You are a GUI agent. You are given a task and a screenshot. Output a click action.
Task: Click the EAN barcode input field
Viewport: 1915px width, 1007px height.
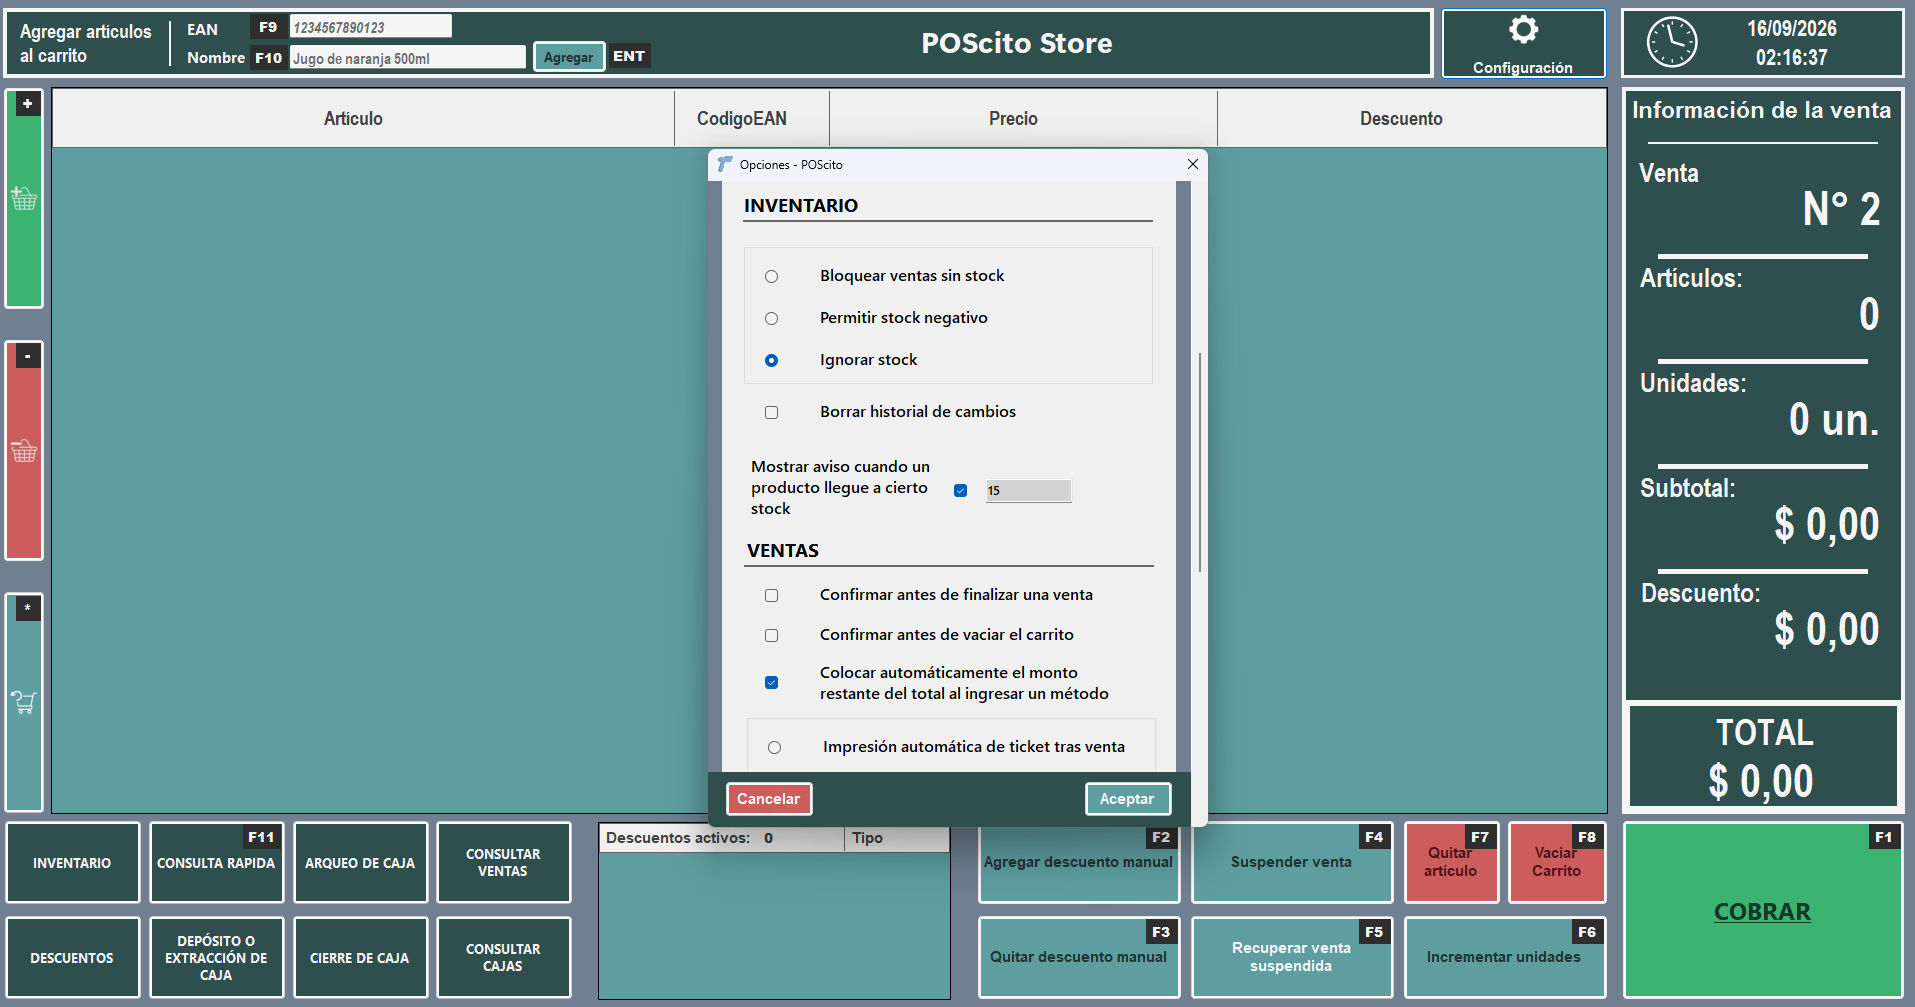click(370, 27)
